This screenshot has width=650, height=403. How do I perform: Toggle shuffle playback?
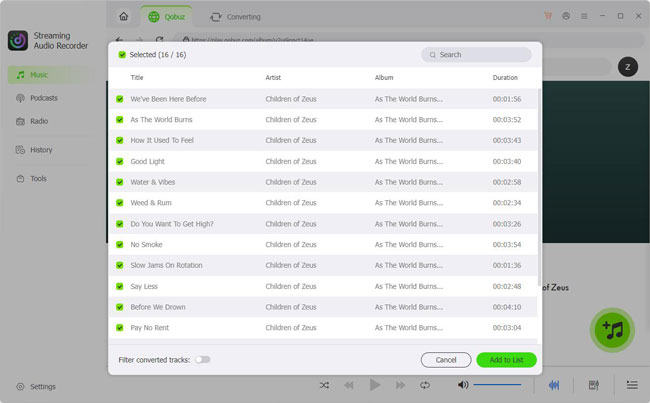pyautogui.click(x=325, y=385)
